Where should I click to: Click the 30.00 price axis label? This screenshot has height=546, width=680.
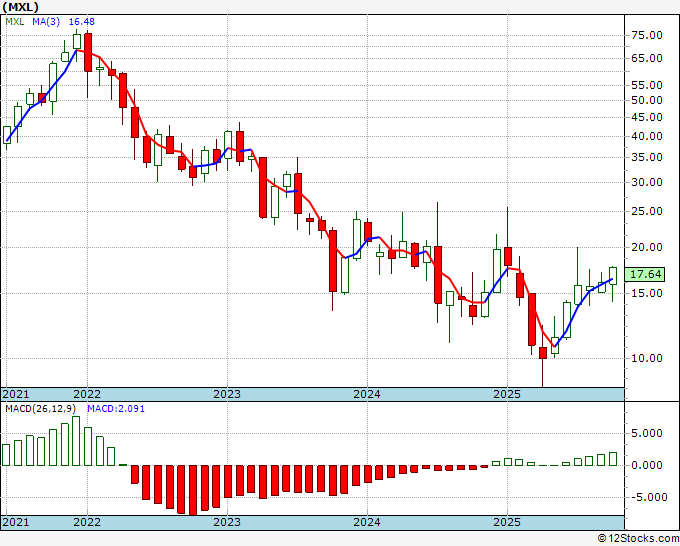click(647, 182)
